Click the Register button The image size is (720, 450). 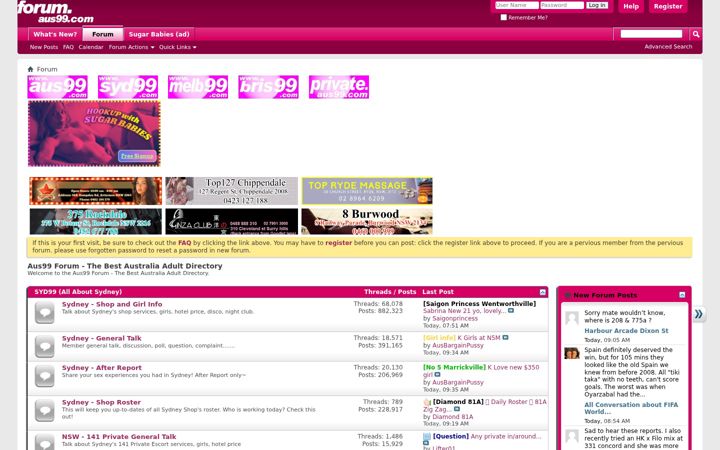[668, 6]
